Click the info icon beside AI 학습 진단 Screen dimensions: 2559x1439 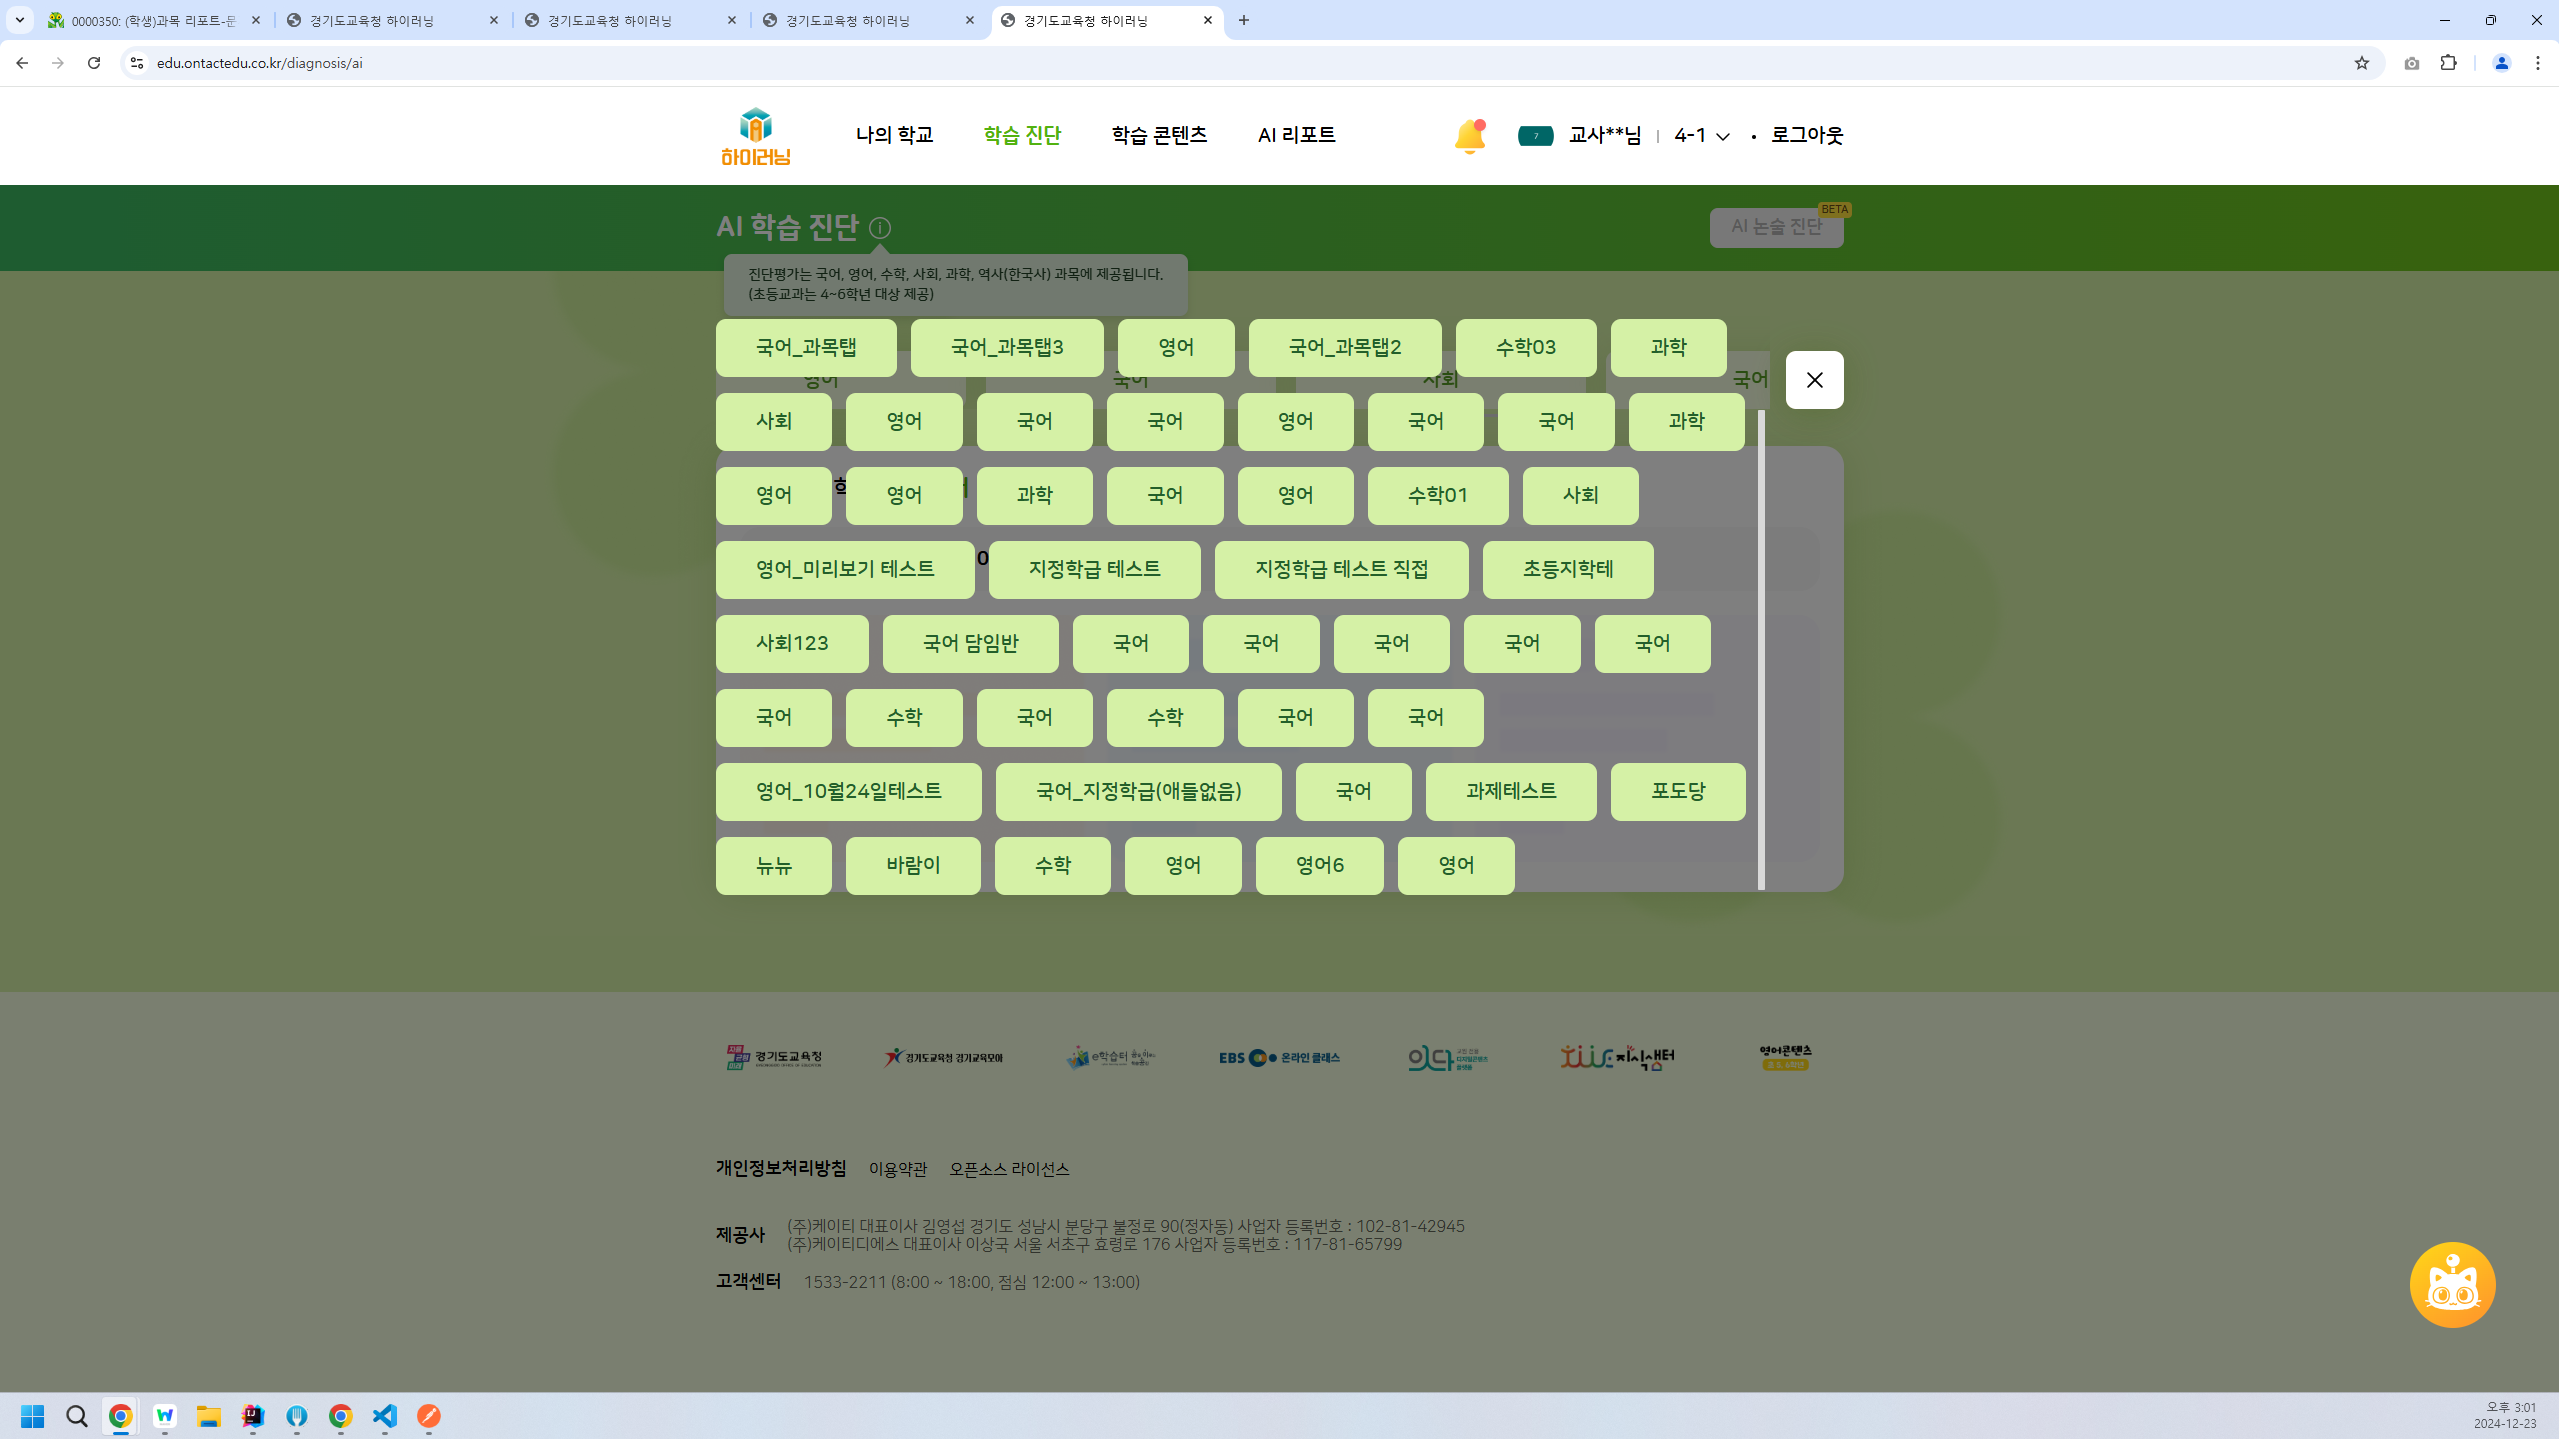click(880, 228)
